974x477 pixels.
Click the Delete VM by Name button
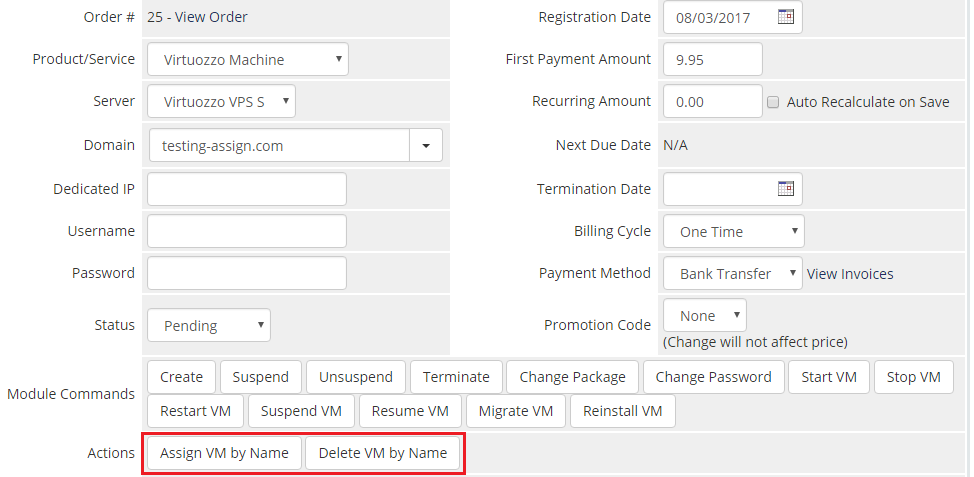[383, 453]
